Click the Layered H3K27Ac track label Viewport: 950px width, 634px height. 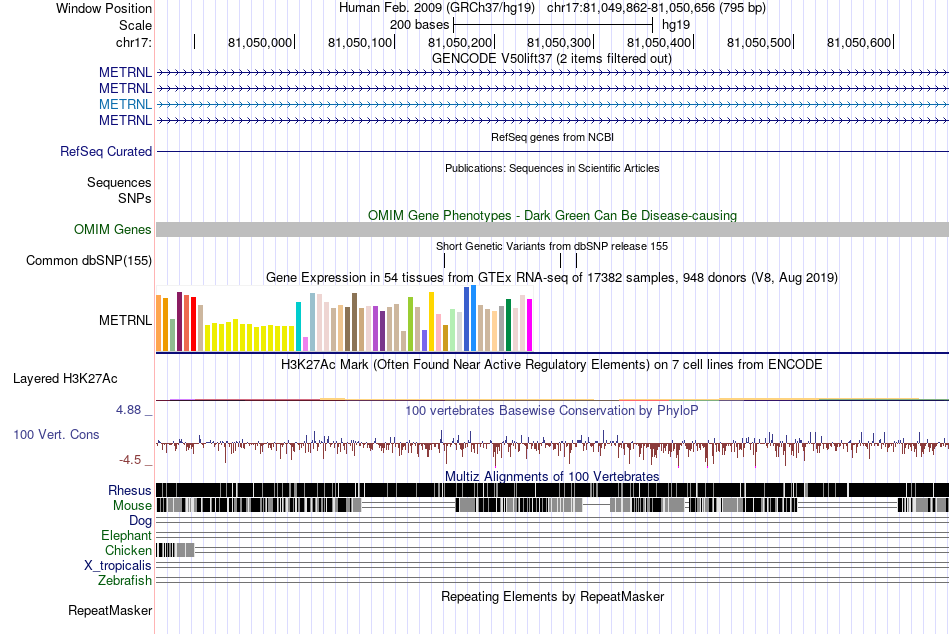click(x=65, y=379)
